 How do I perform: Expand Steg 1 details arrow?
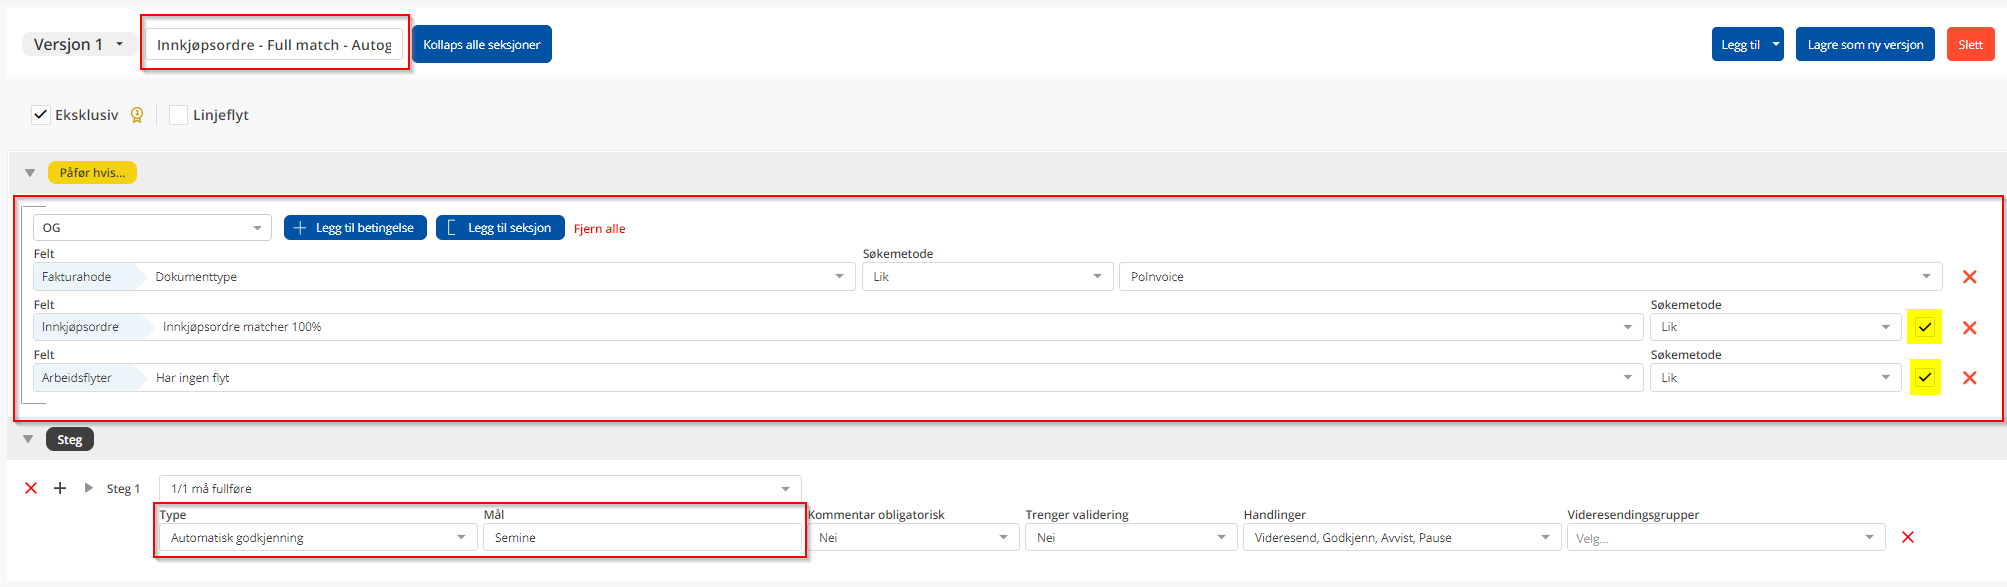click(89, 488)
